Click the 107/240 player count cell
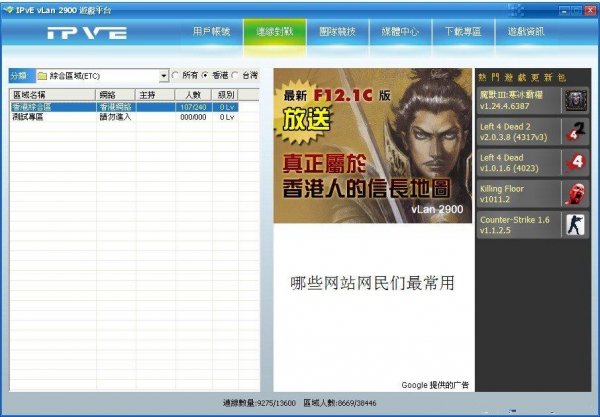 (193, 108)
